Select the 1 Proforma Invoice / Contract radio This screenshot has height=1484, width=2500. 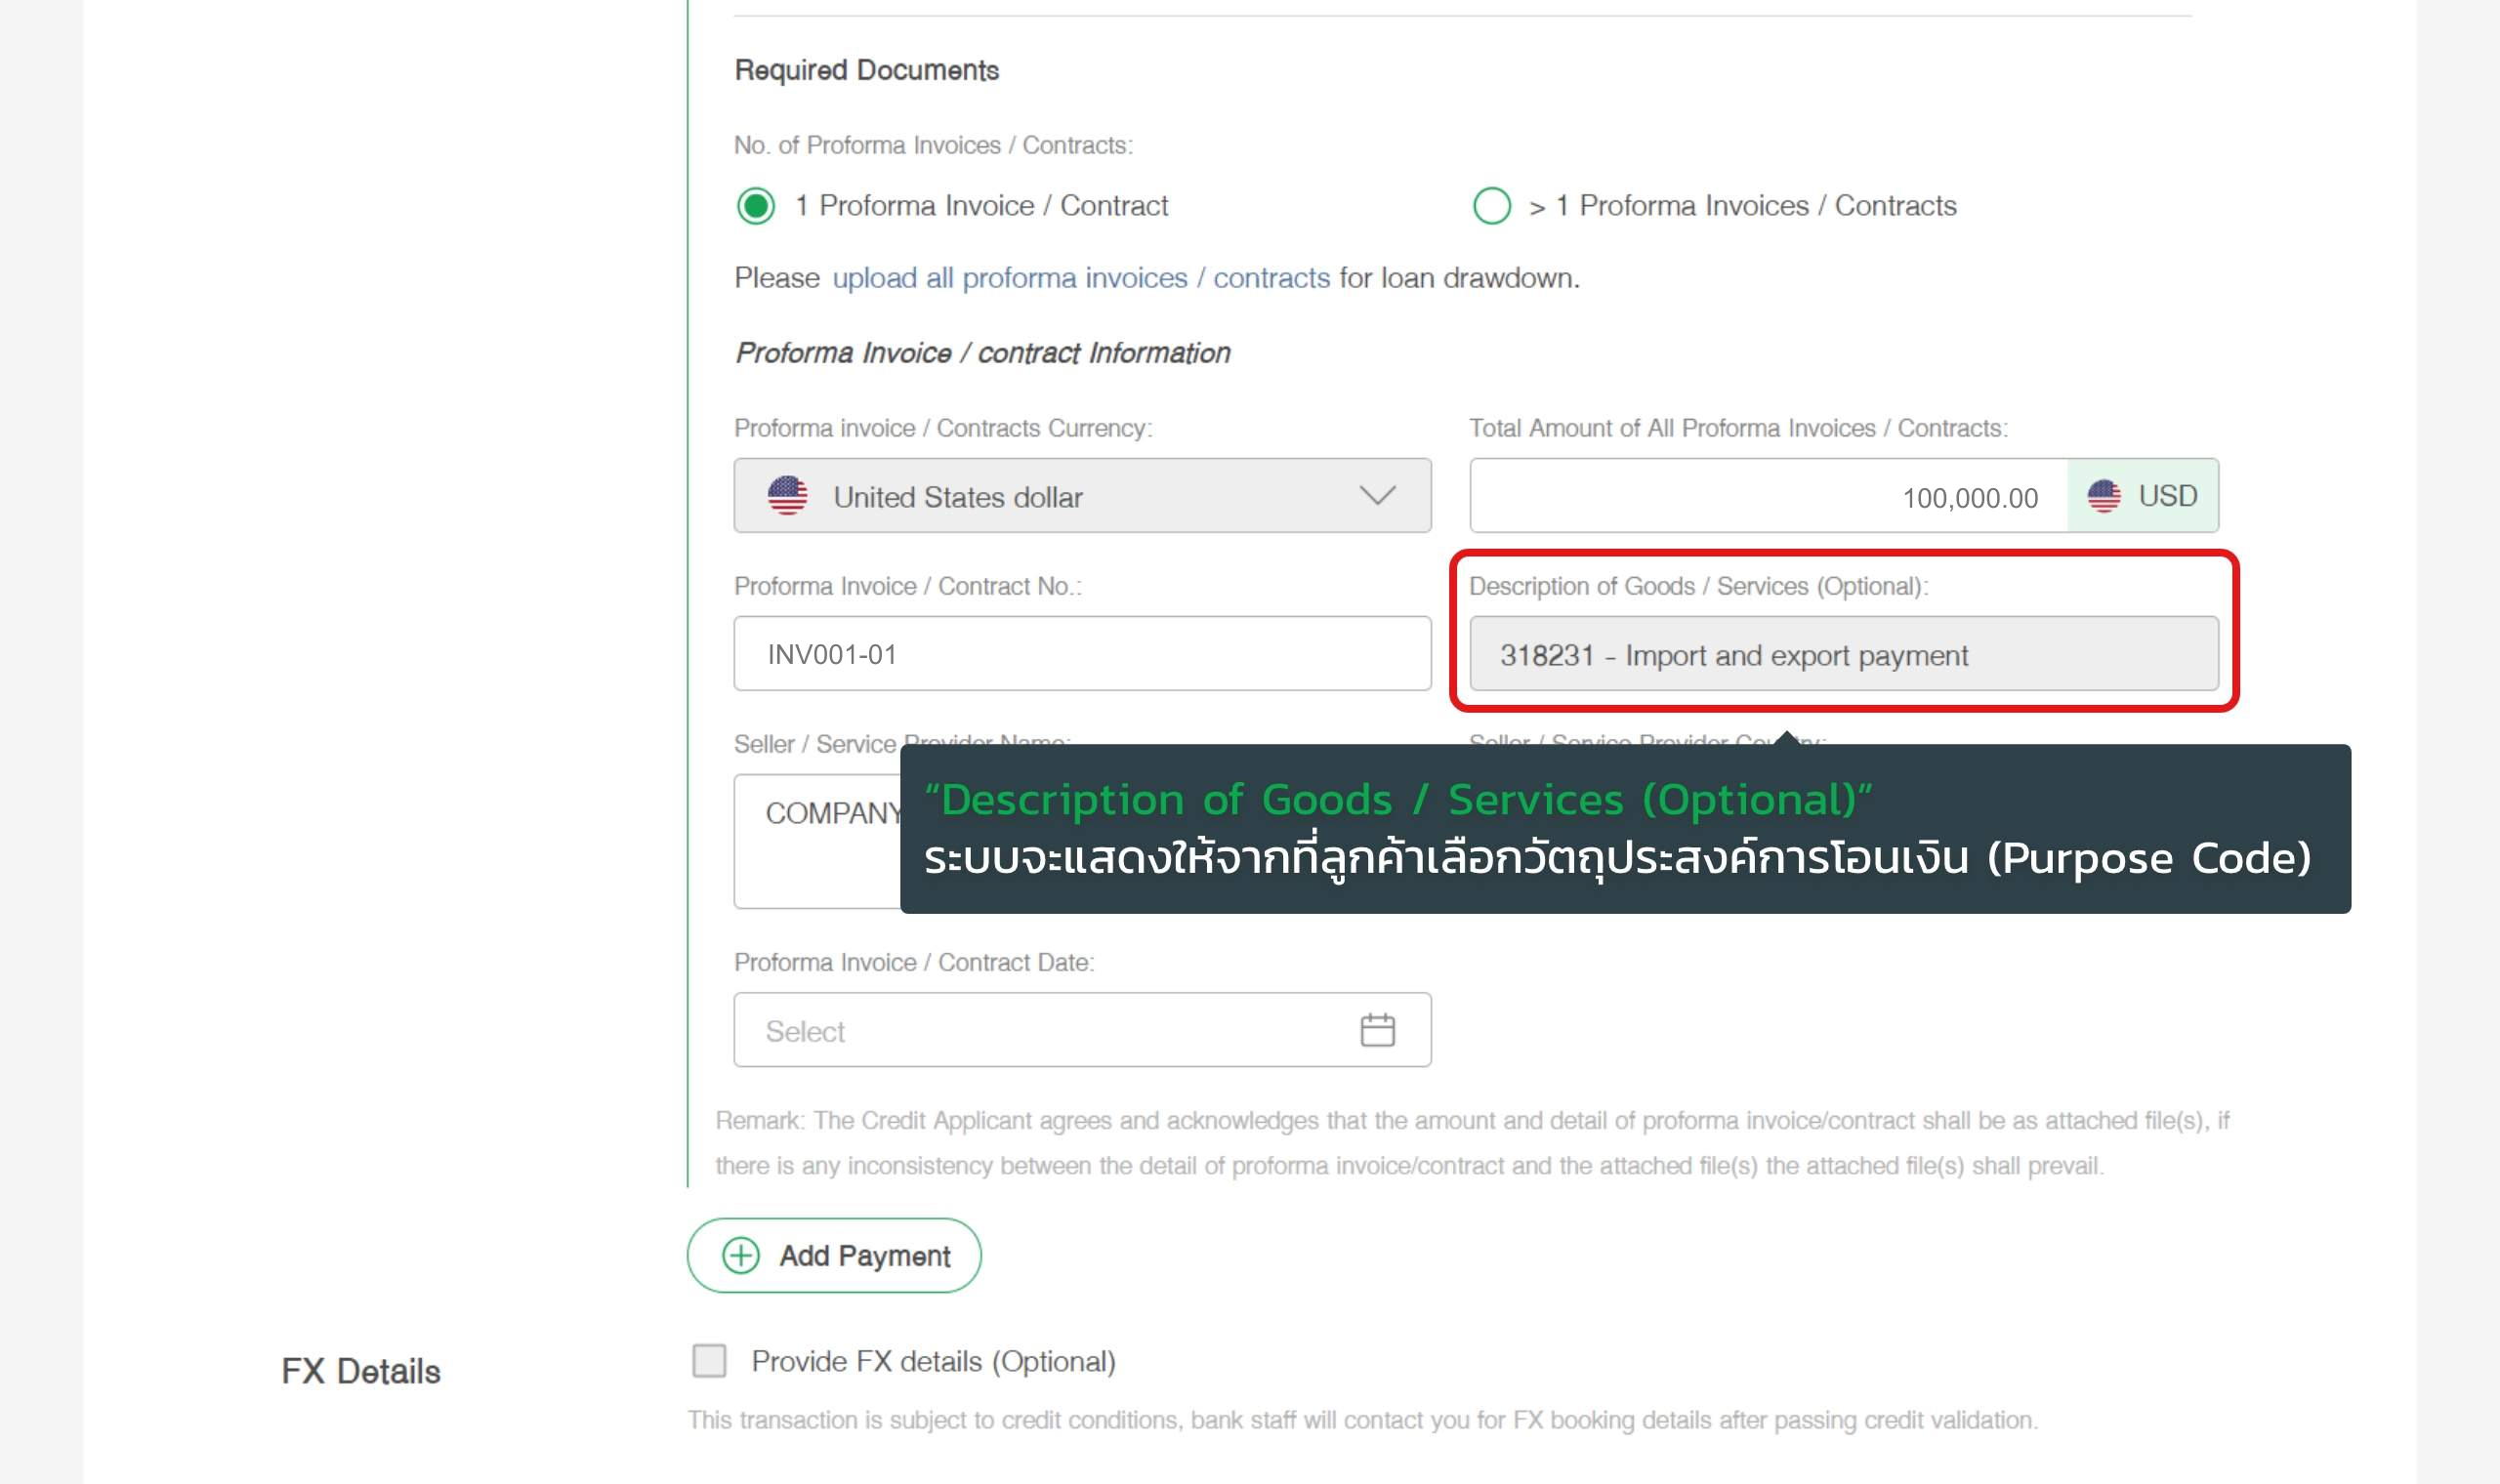tap(756, 206)
